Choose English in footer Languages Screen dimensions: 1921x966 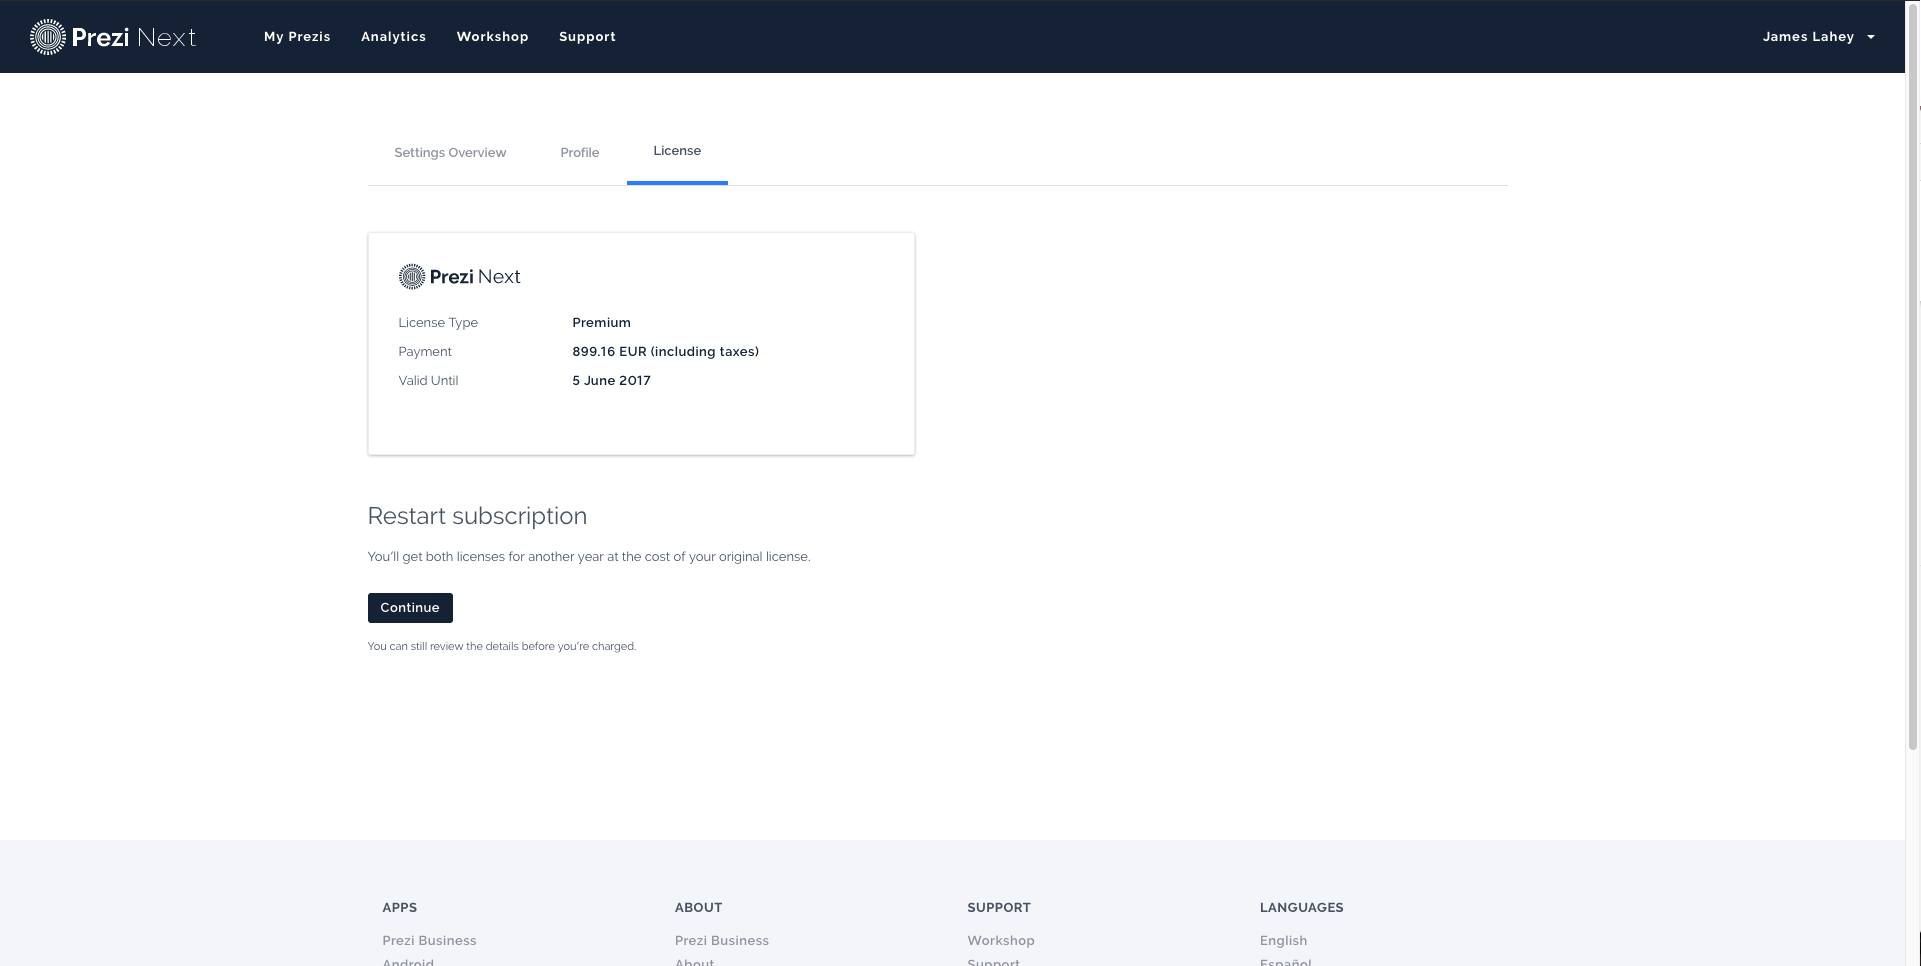[x=1283, y=941]
